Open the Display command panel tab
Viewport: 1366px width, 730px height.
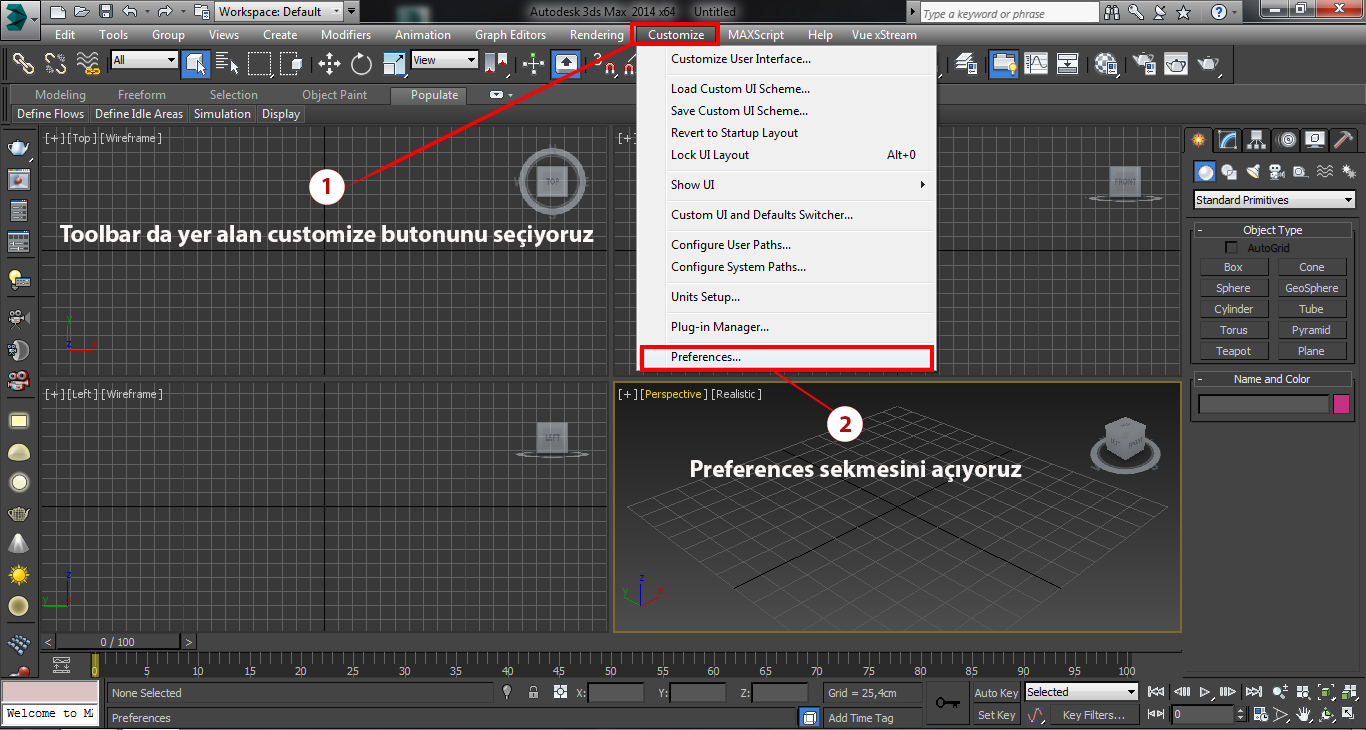tap(1315, 139)
